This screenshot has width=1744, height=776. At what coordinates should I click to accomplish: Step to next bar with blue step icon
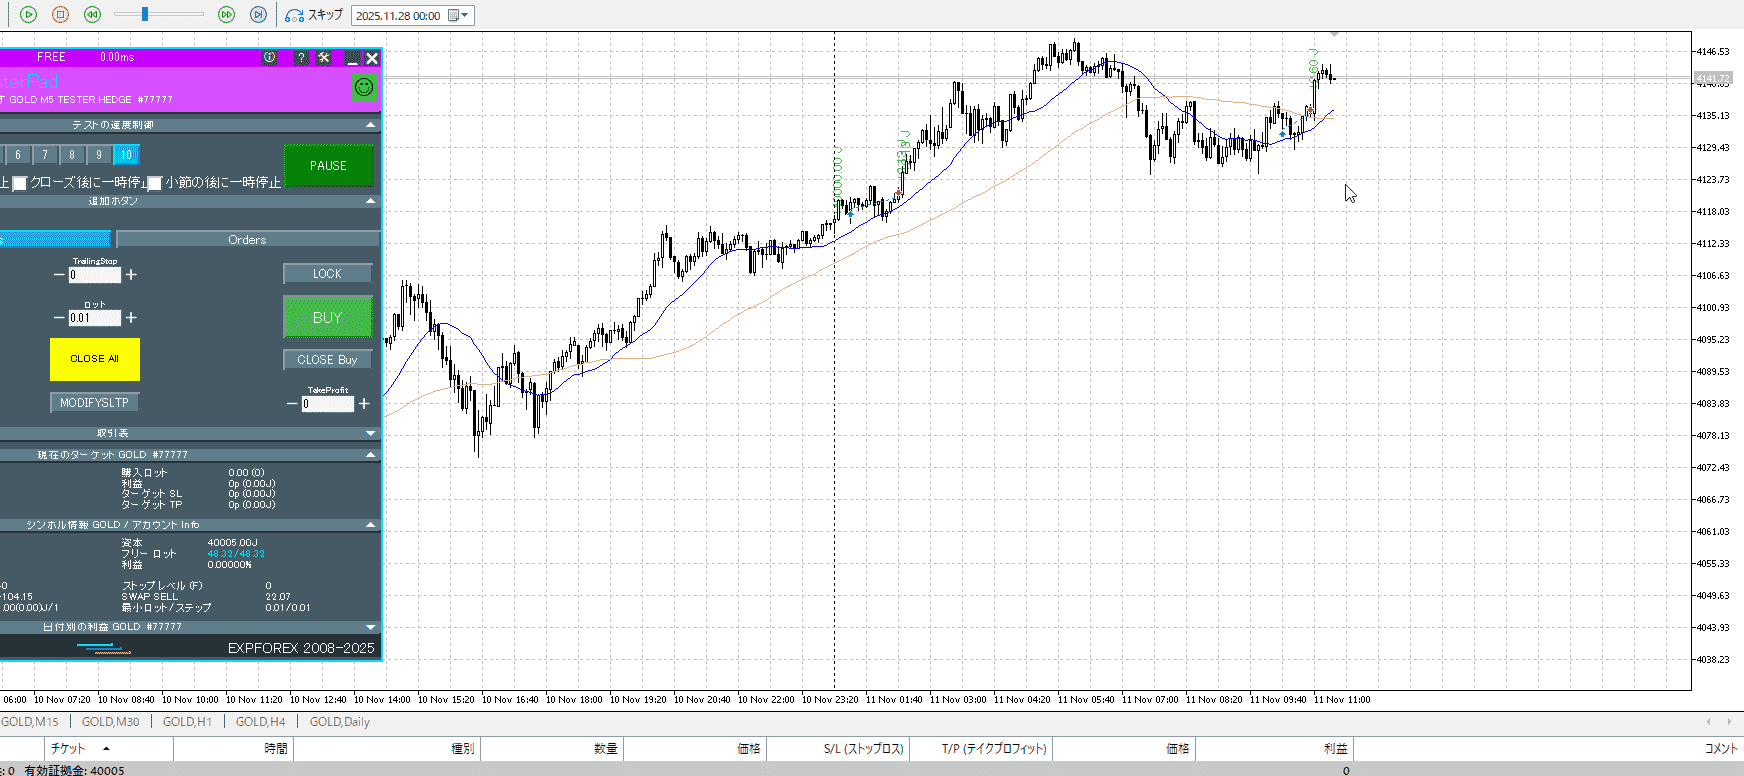pyautogui.click(x=258, y=15)
